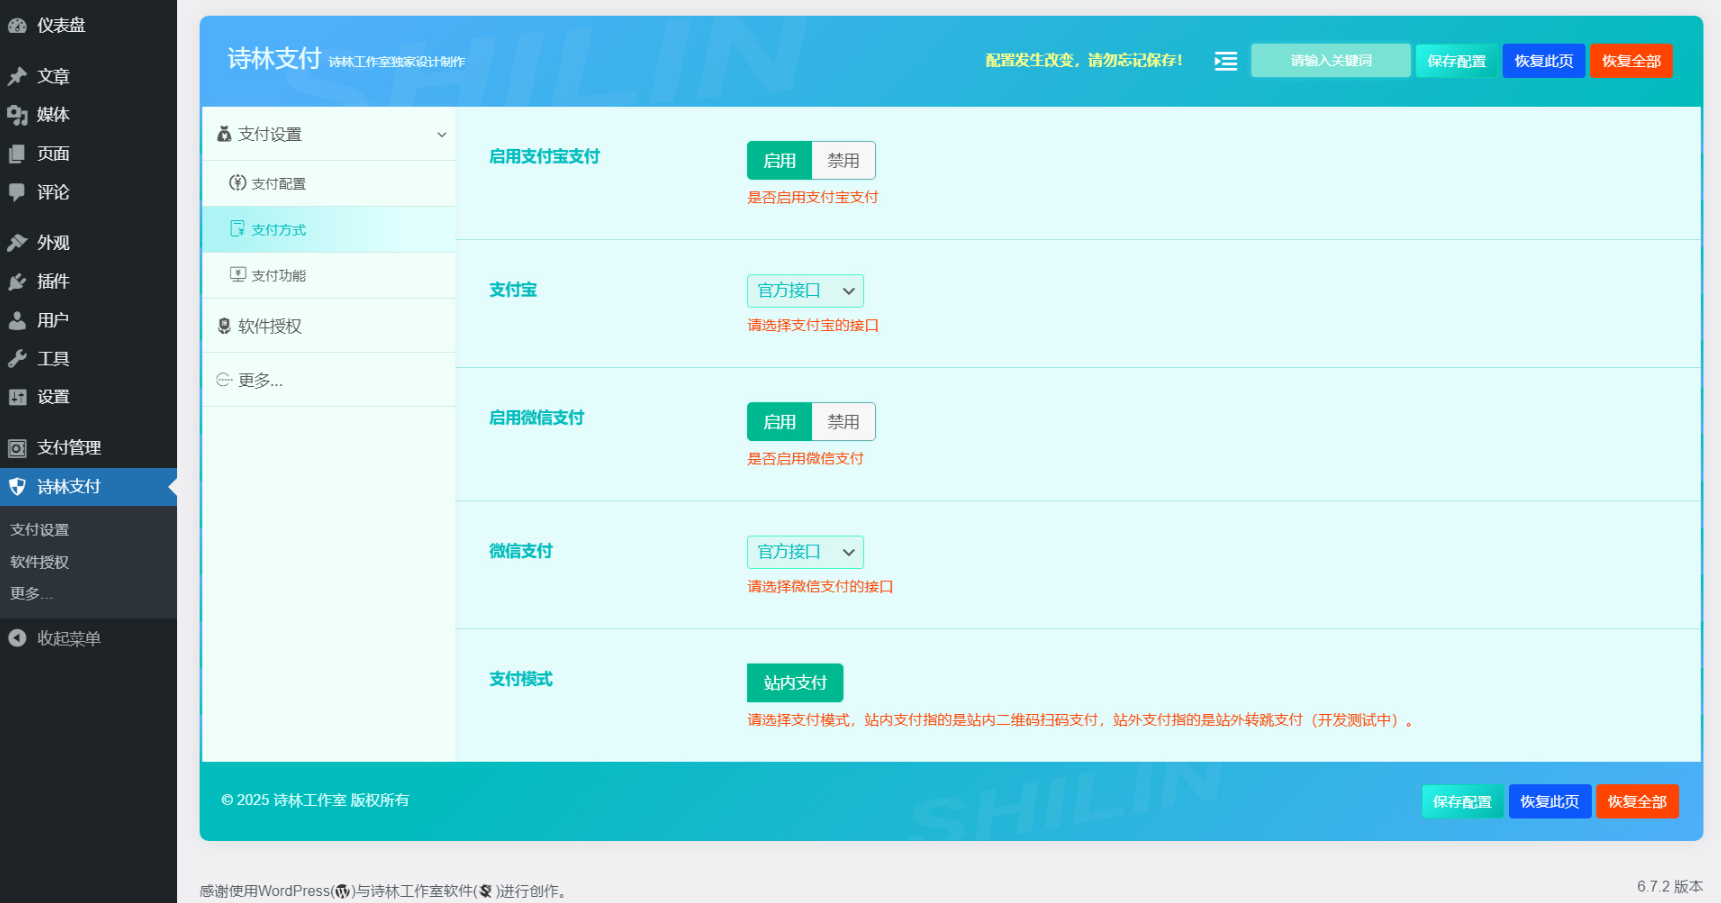Open 支付方式 submenu item
Viewport: 1721px width, 903px height.
pyautogui.click(x=329, y=230)
